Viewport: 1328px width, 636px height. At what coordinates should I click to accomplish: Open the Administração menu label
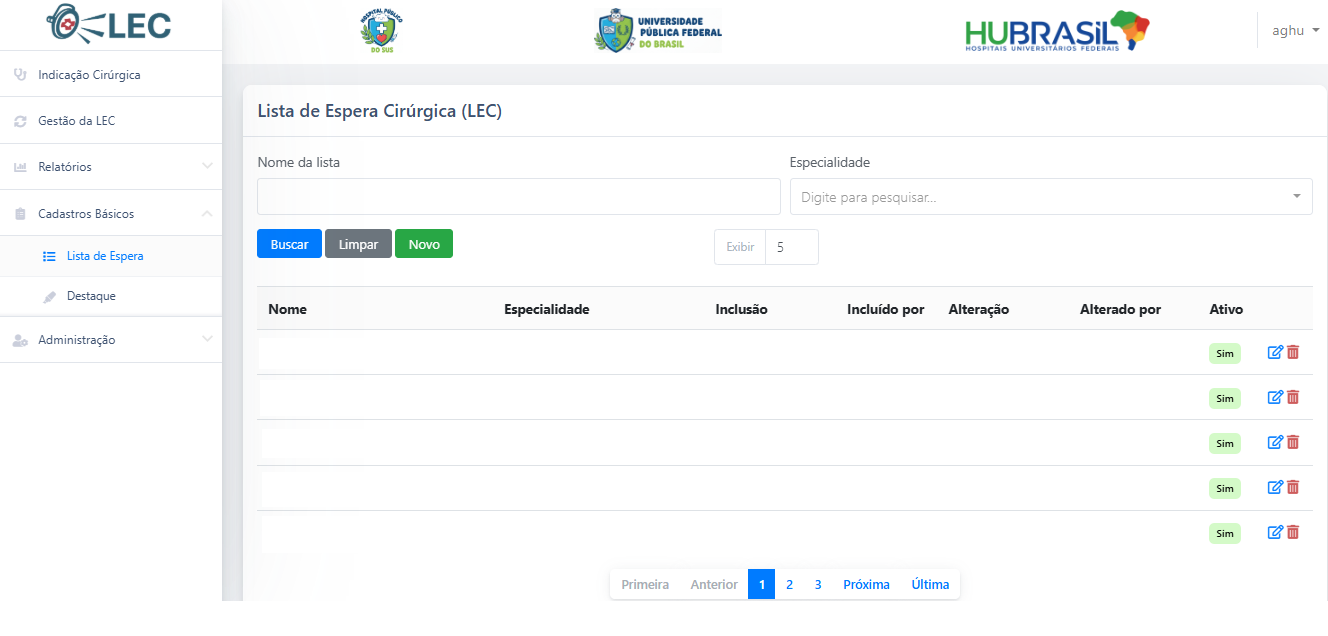point(77,340)
